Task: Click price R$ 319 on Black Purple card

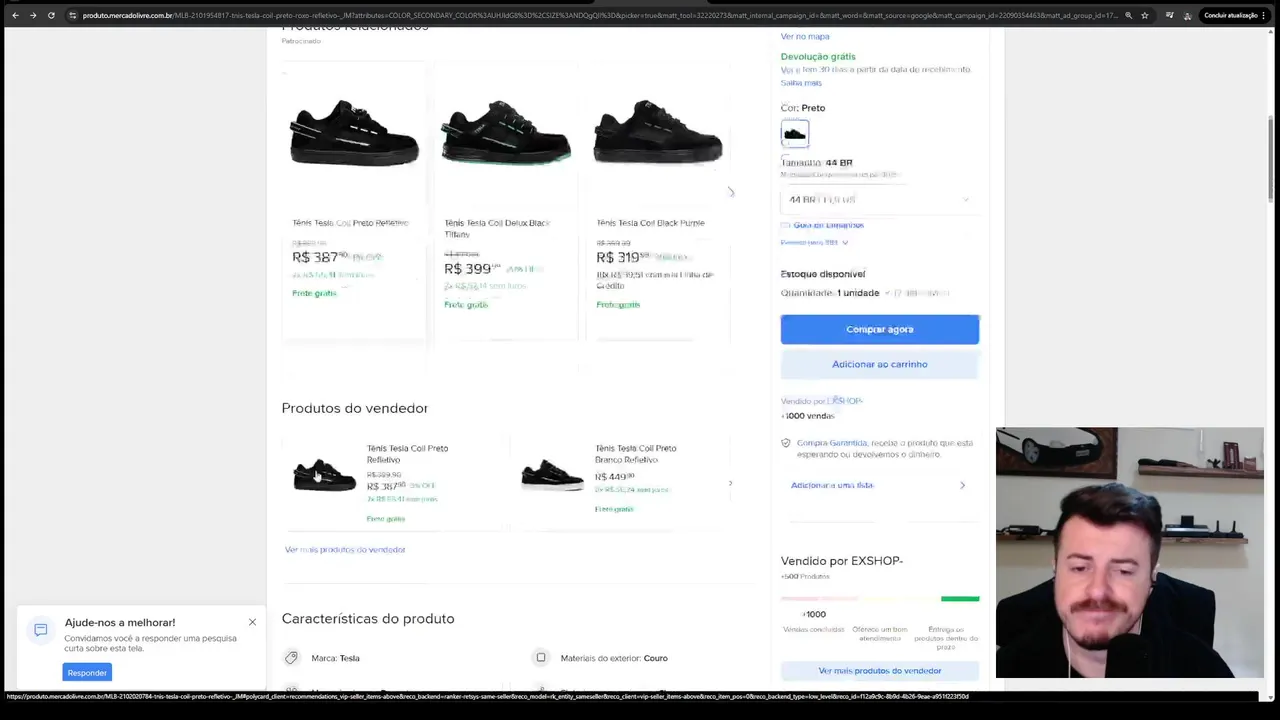Action: coord(623,257)
